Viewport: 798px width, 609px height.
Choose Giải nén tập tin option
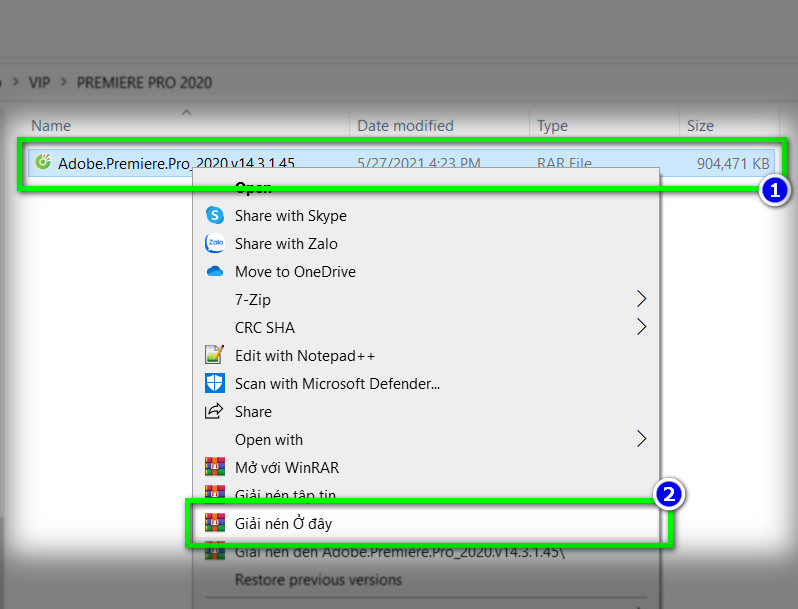[285, 495]
